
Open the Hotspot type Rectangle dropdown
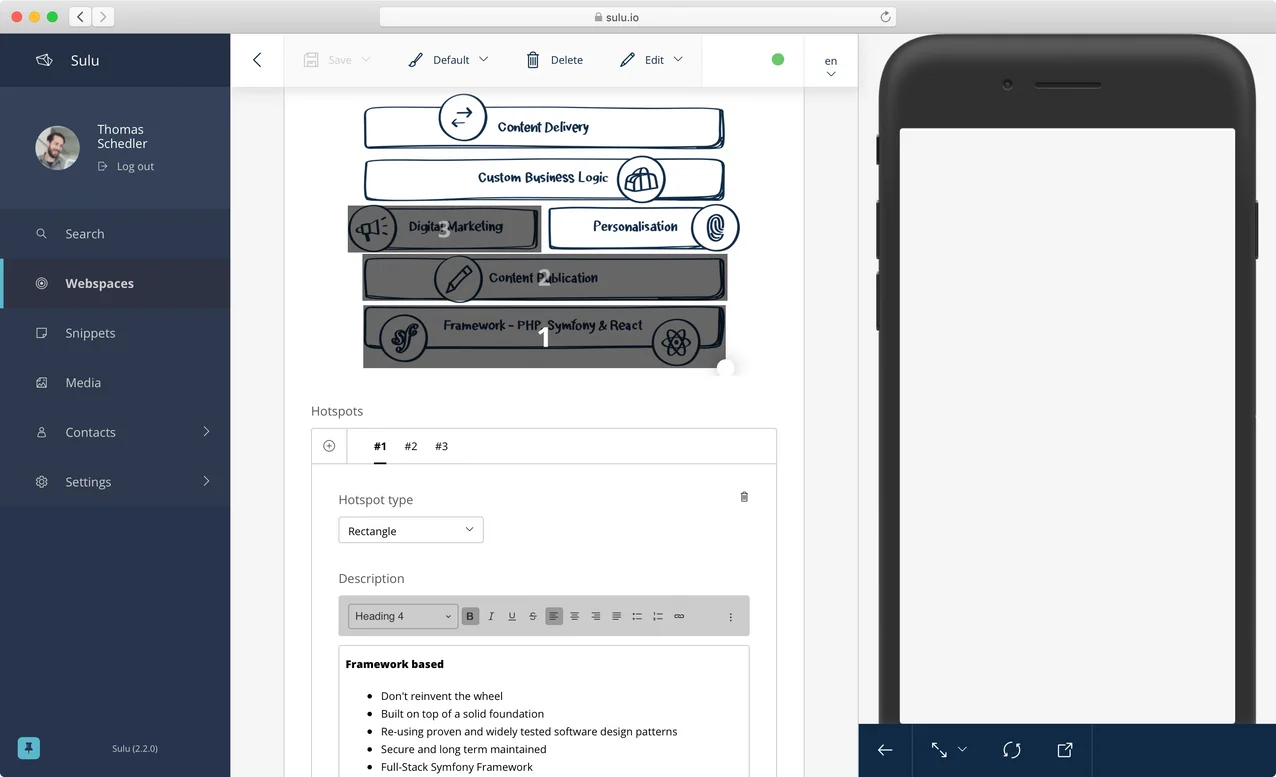[x=411, y=530]
